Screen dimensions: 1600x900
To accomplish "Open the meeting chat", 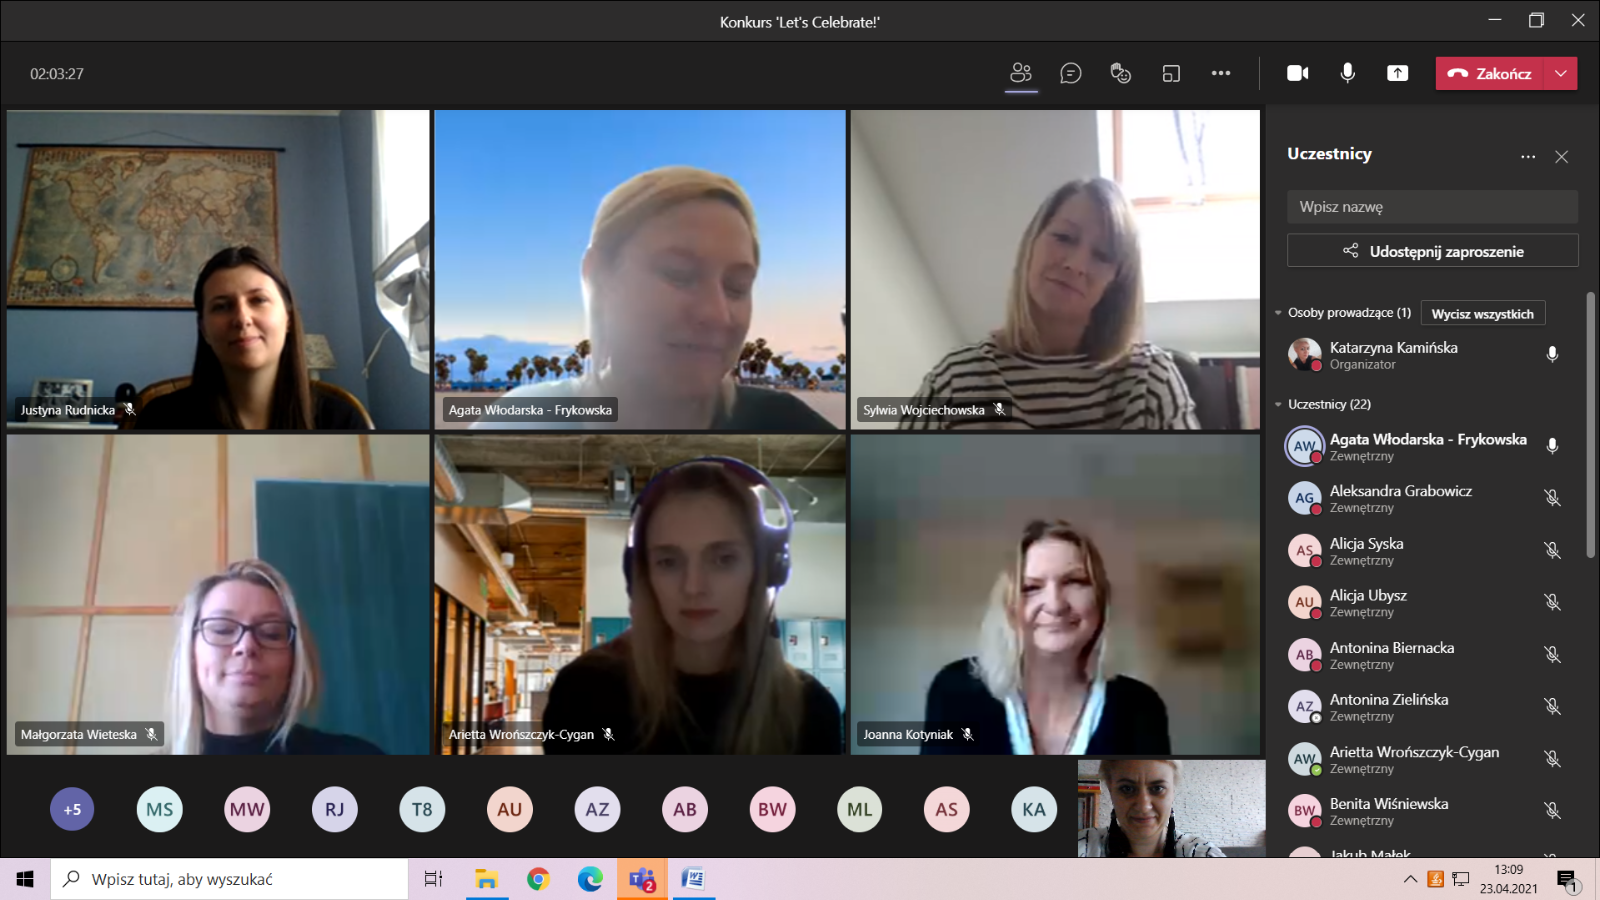I will 1071,73.
